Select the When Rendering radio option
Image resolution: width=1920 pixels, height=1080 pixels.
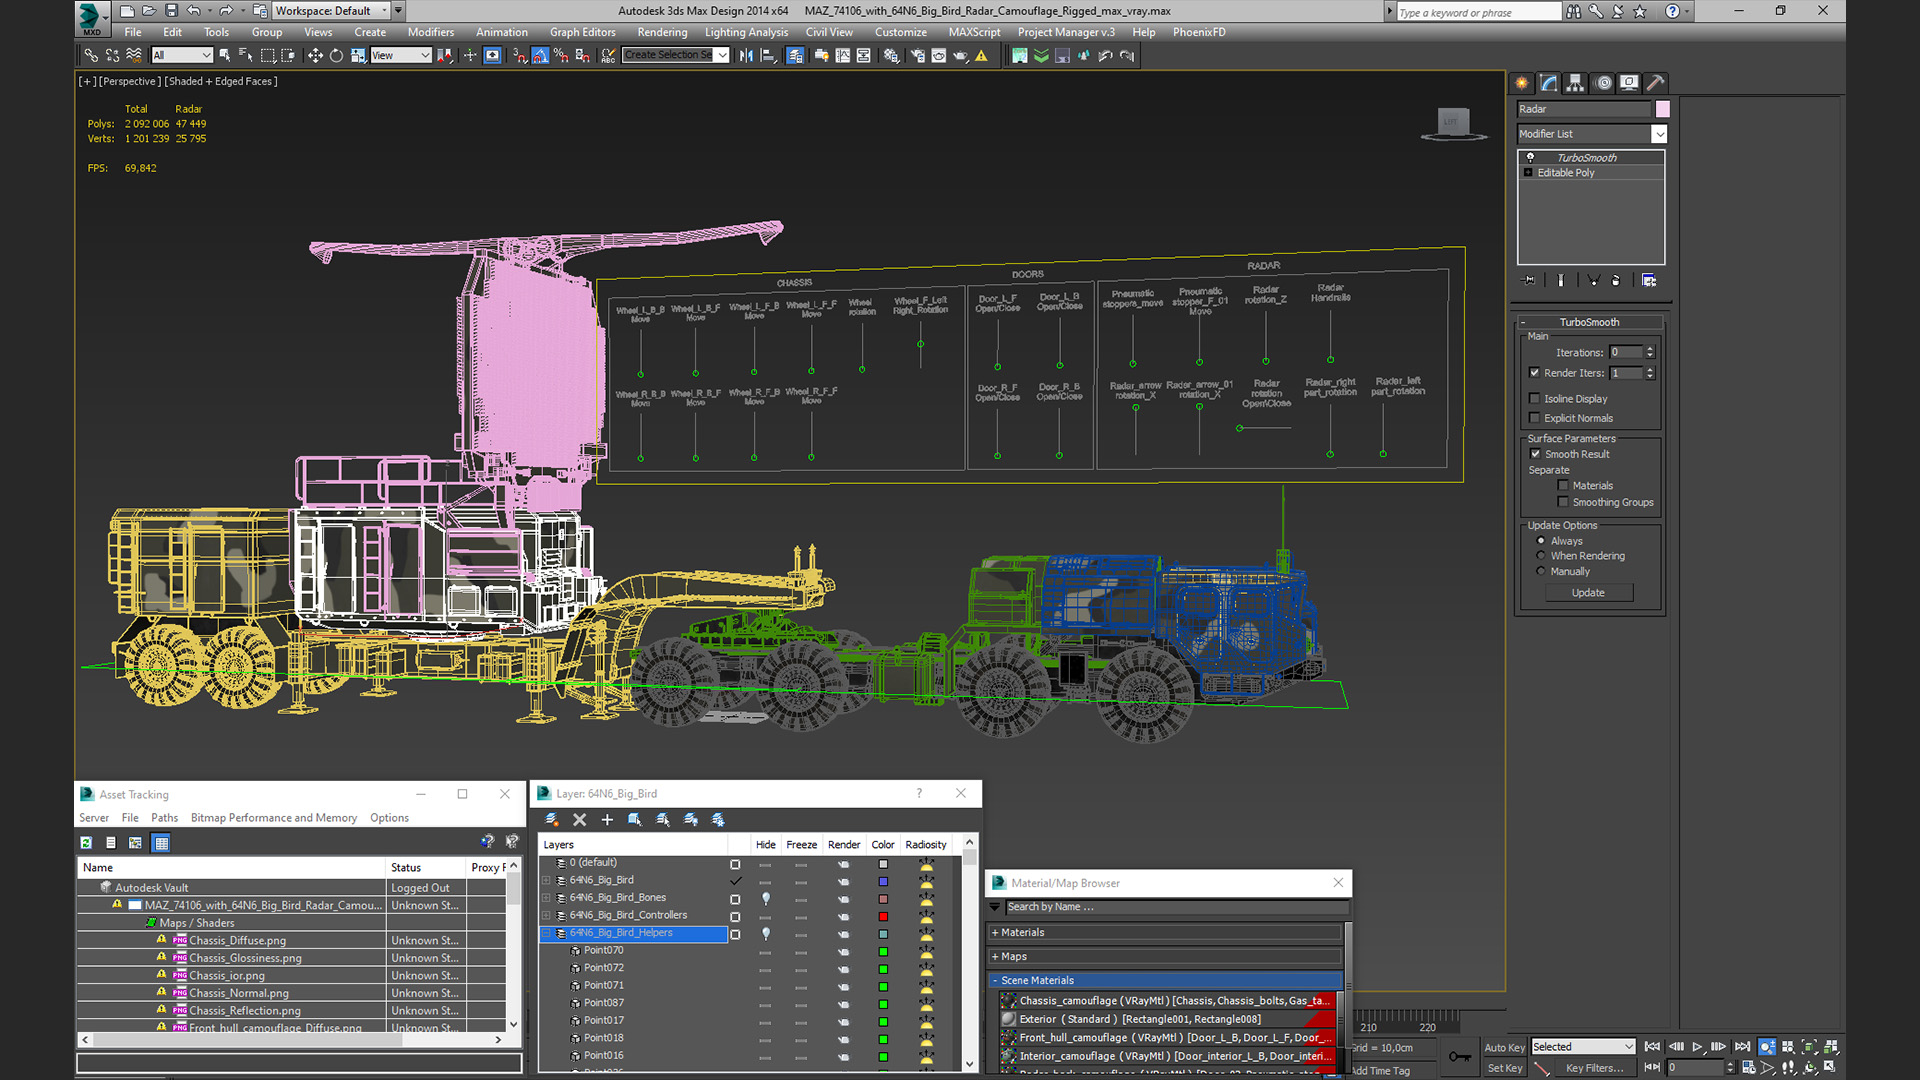coord(1541,556)
